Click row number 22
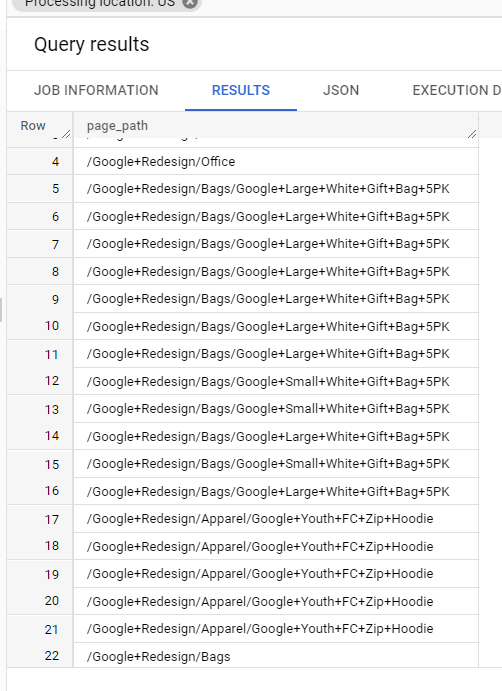Viewport: 502px width, 691px height. (52, 656)
